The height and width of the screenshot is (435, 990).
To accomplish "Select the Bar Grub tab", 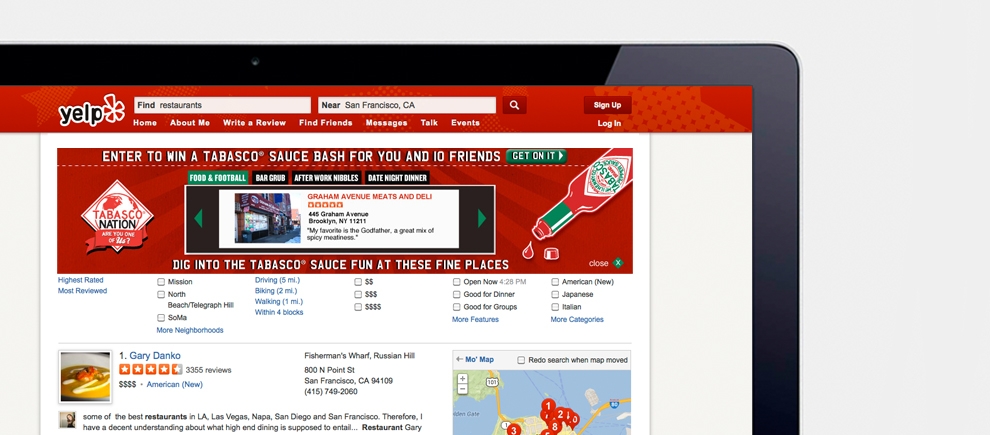I will [270, 178].
